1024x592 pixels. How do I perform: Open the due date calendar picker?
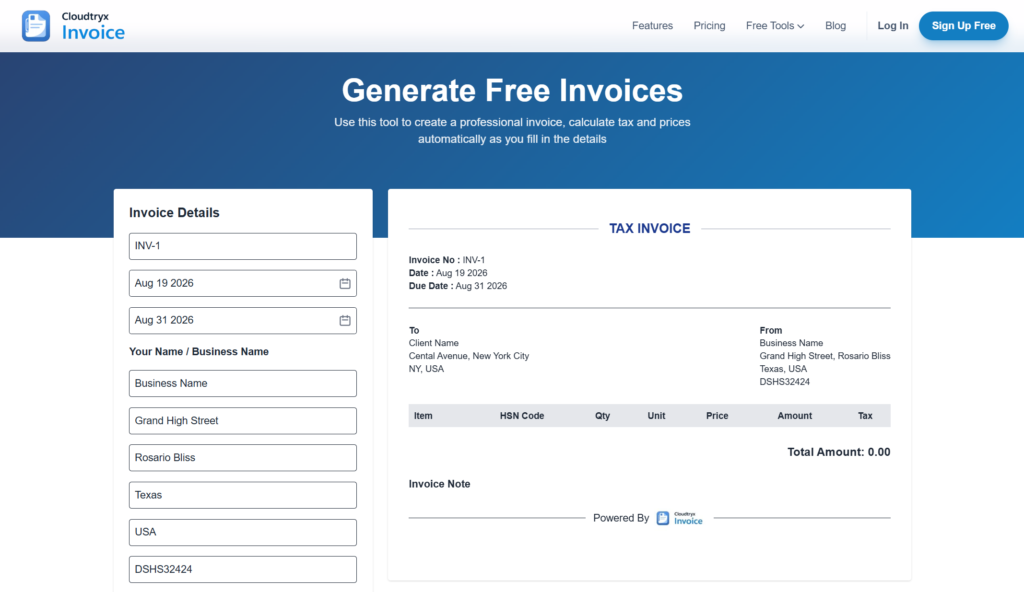click(345, 321)
